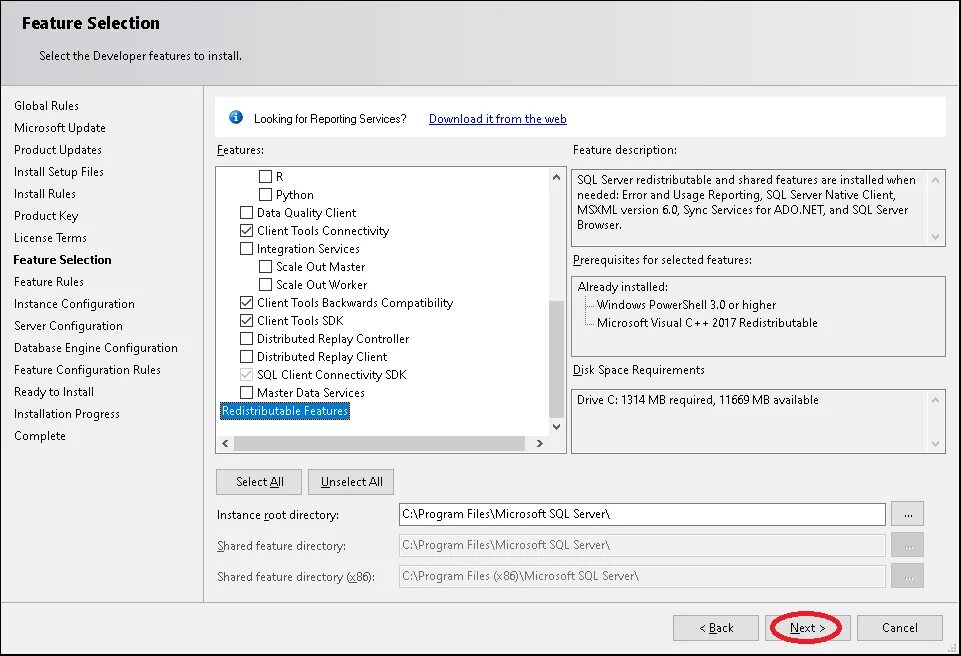Image resolution: width=961 pixels, height=656 pixels.
Task: Uncheck Client Tools Connectivity
Action: point(246,231)
